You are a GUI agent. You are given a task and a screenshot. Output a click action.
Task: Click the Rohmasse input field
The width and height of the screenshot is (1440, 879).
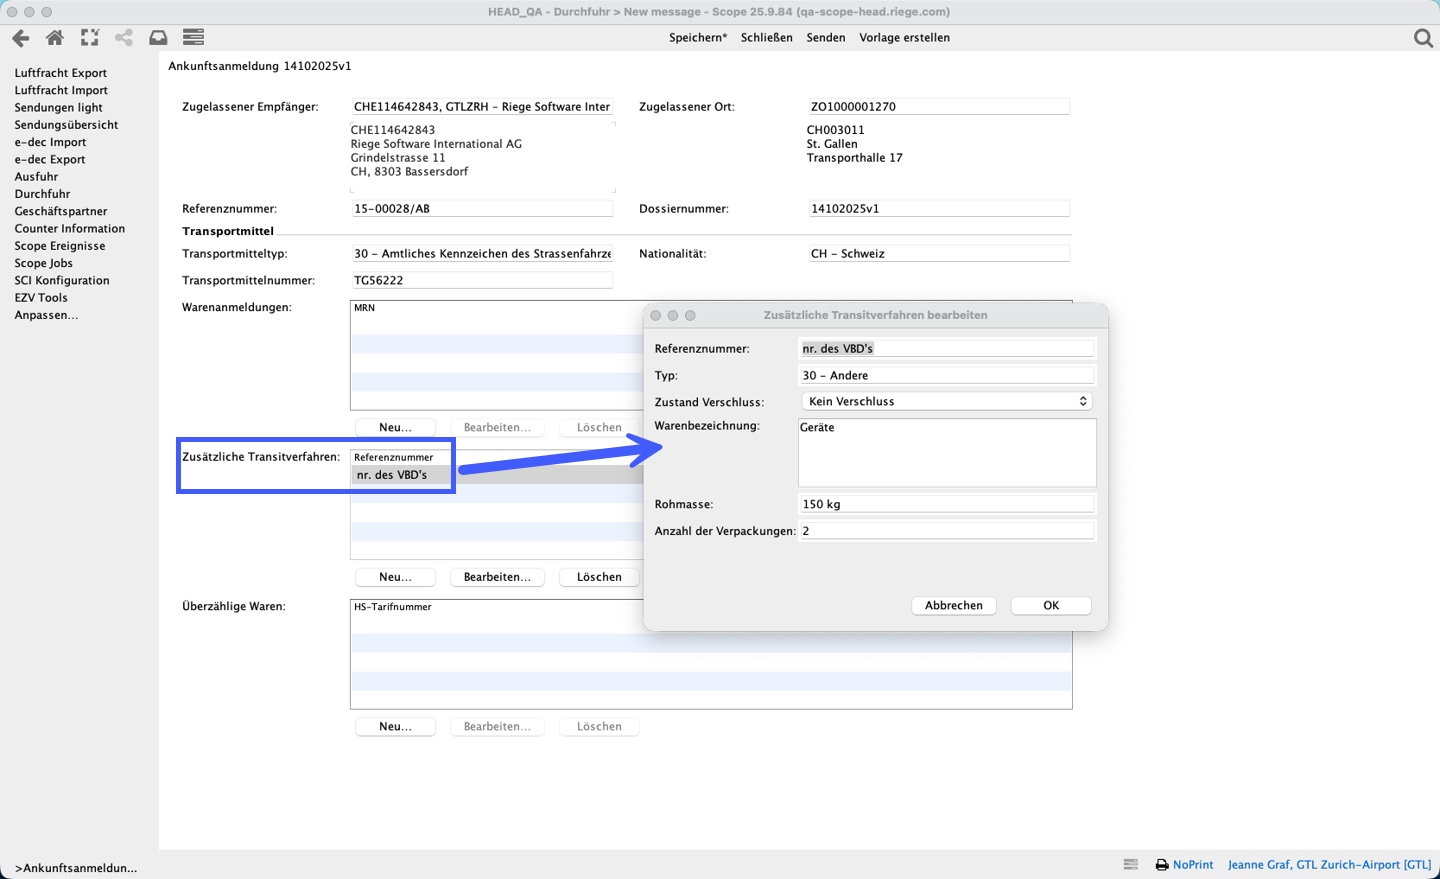[x=946, y=504]
